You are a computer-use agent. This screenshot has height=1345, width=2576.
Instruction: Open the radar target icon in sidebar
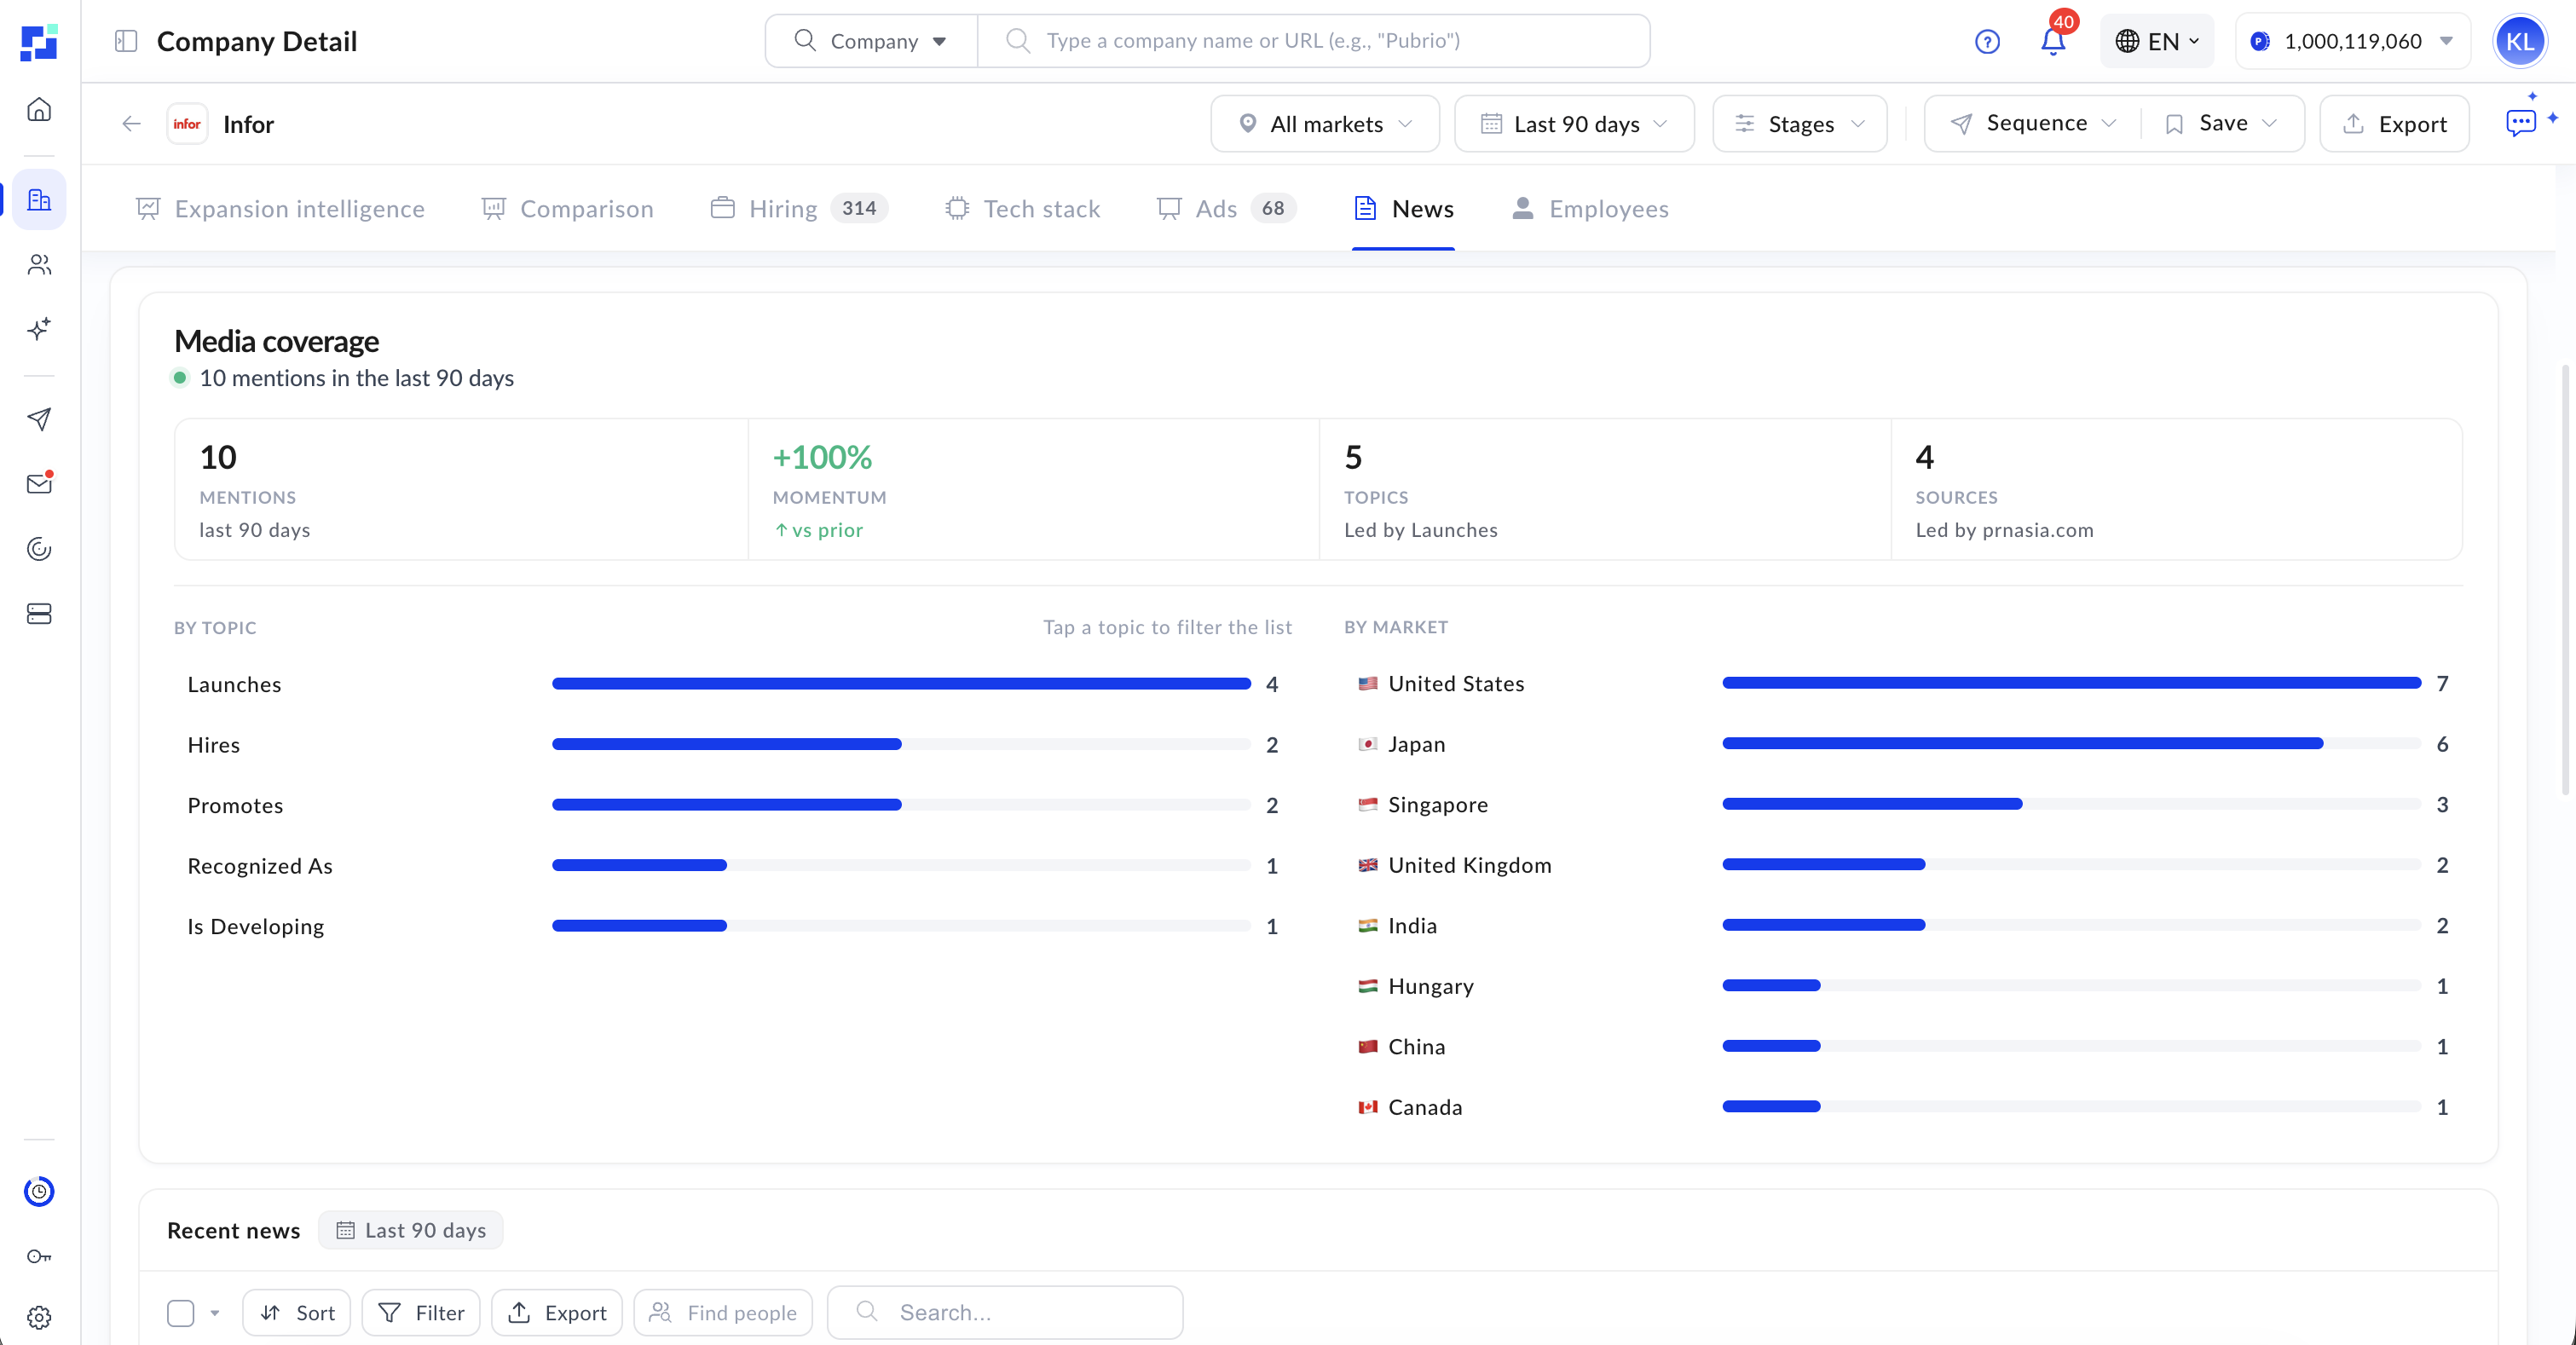pyautogui.click(x=39, y=549)
